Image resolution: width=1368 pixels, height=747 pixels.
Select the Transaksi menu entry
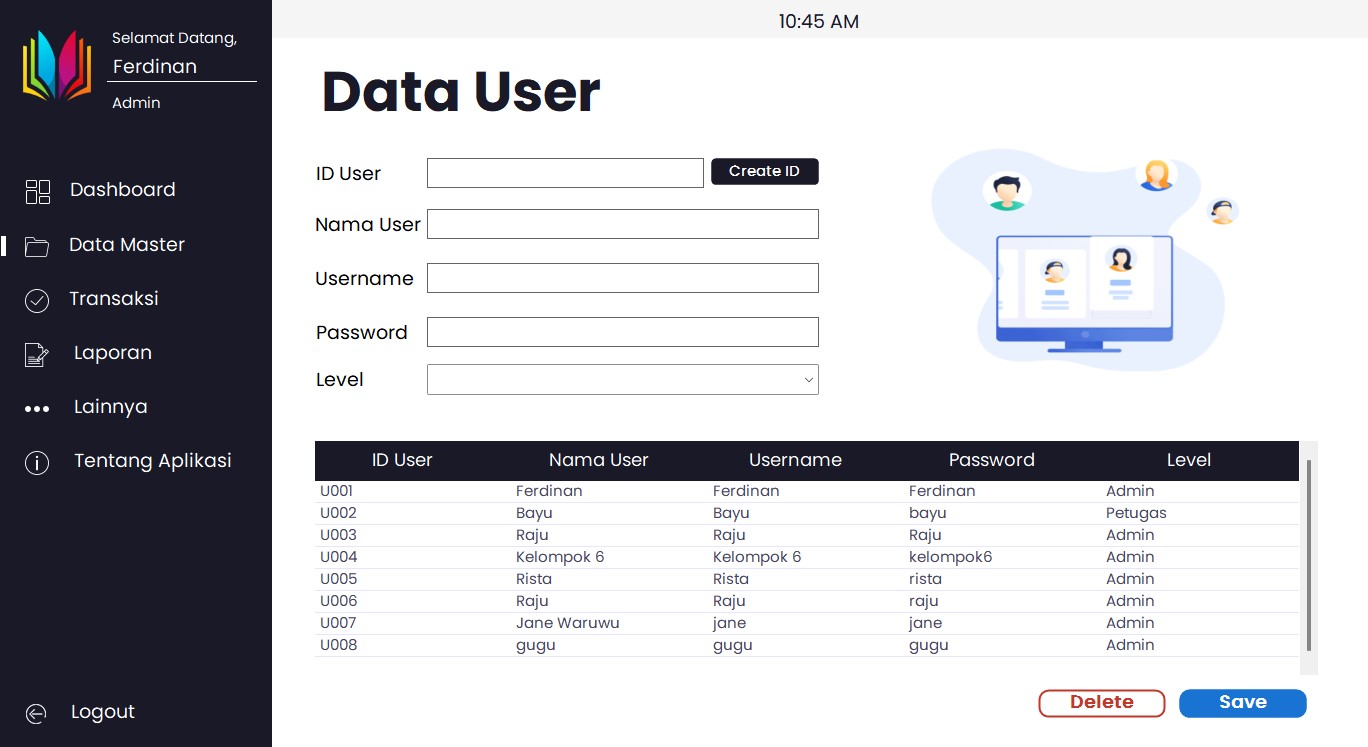(x=114, y=299)
